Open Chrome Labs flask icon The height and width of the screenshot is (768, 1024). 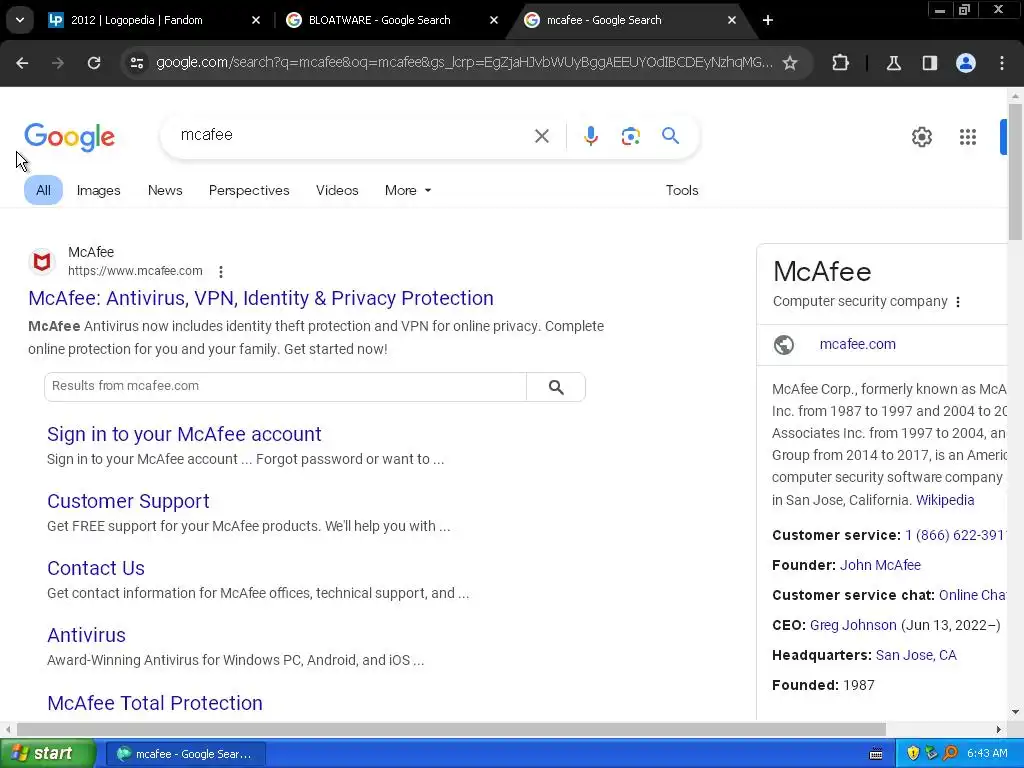coord(893,63)
